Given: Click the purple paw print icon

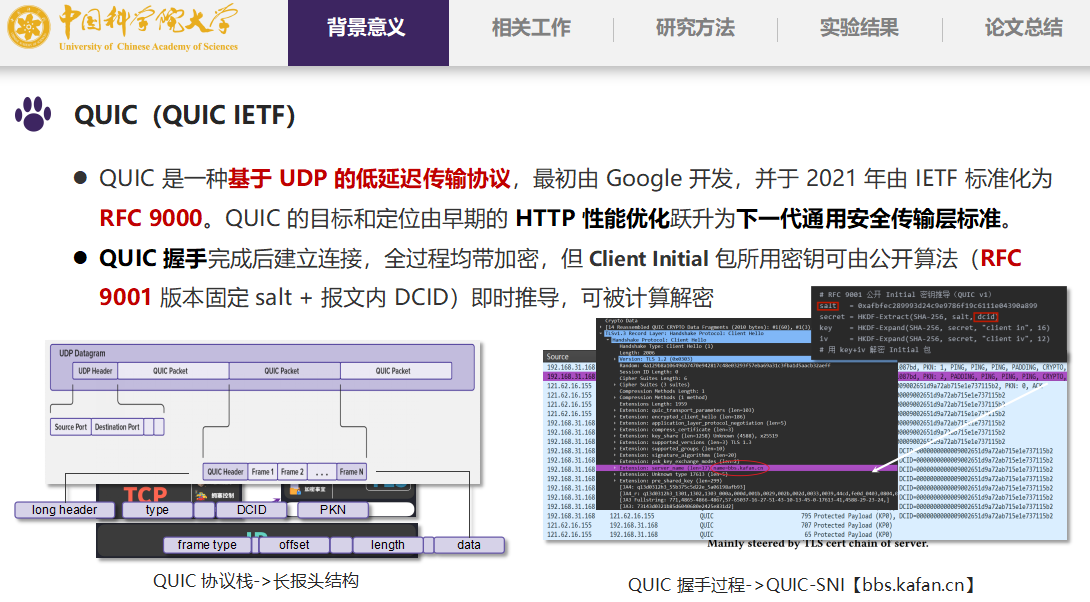Looking at the screenshot, I should (33, 114).
